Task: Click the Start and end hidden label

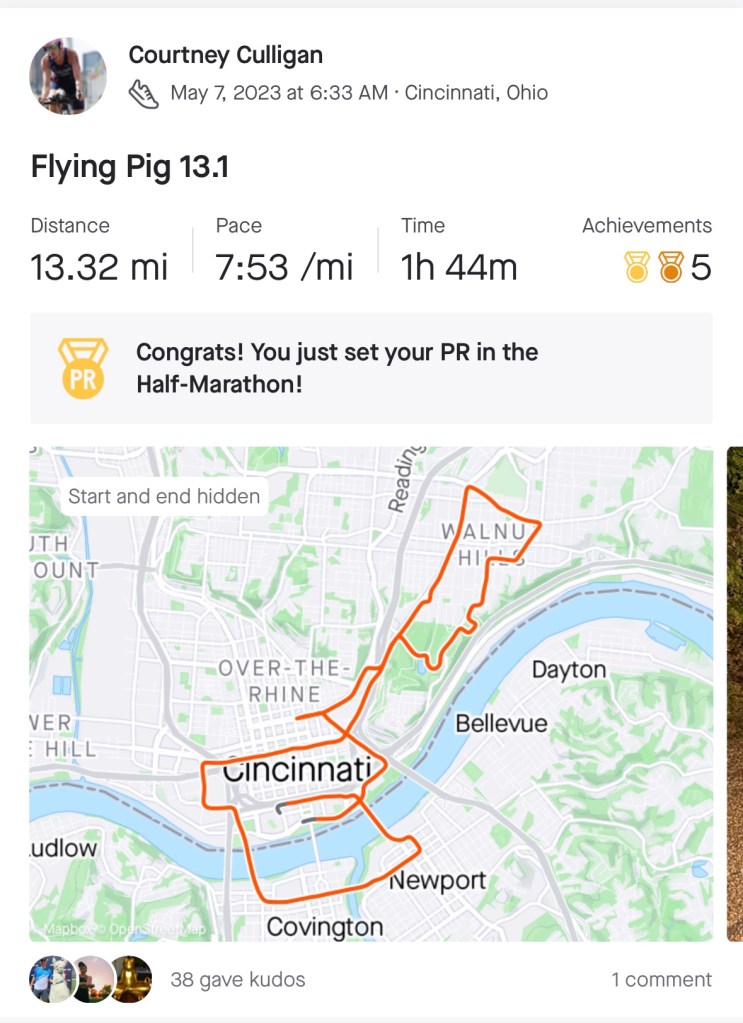Action: (x=164, y=496)
